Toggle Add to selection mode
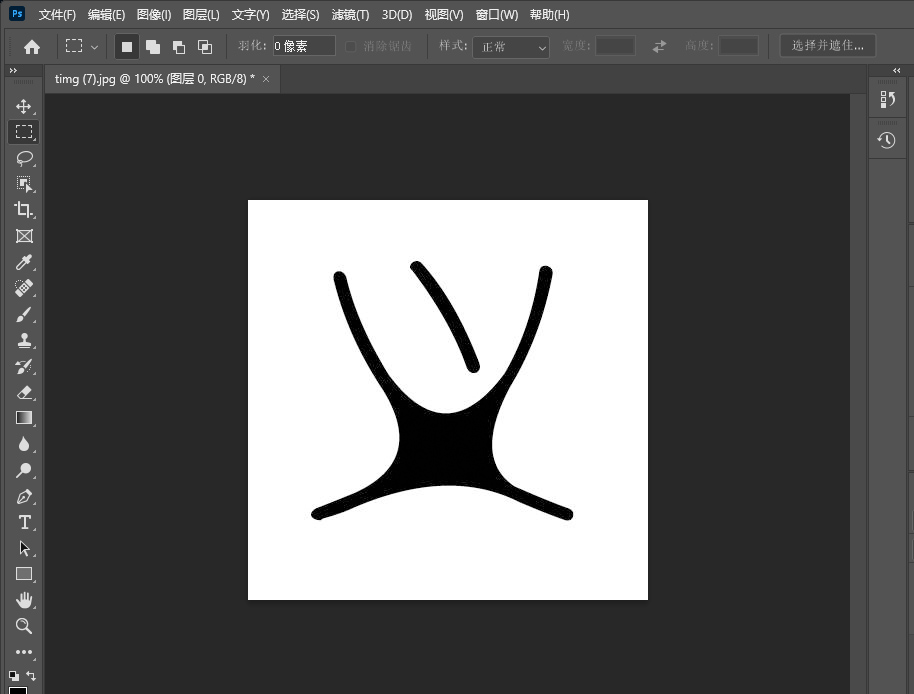The image size is (914, 694). coord(153,45)
